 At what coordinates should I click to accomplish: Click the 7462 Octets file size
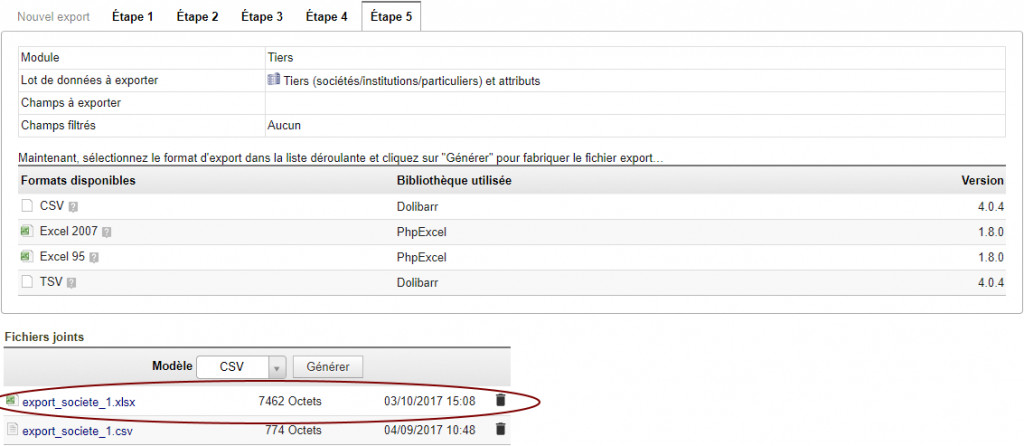point(290,401)
